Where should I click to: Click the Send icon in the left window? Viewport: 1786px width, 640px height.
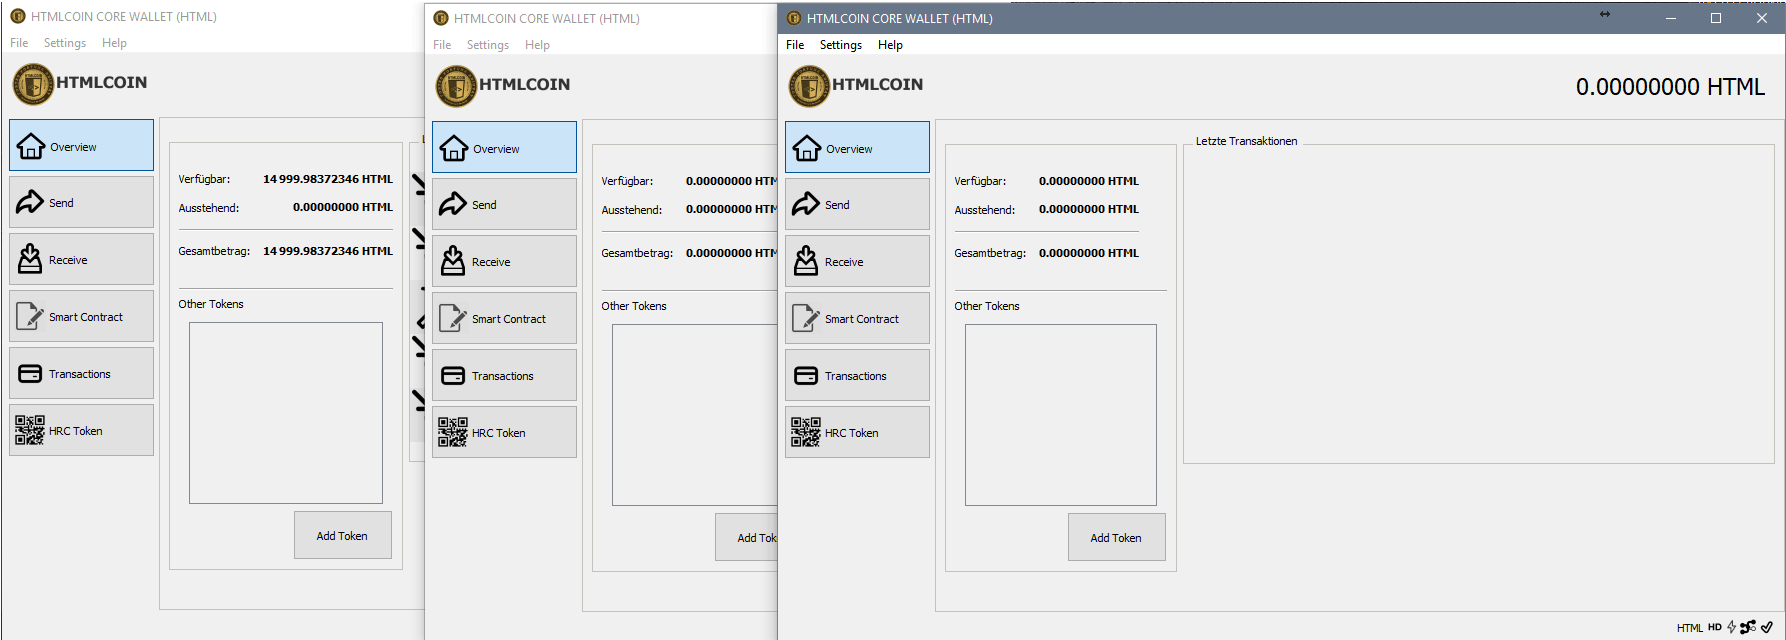coord(30,202)
